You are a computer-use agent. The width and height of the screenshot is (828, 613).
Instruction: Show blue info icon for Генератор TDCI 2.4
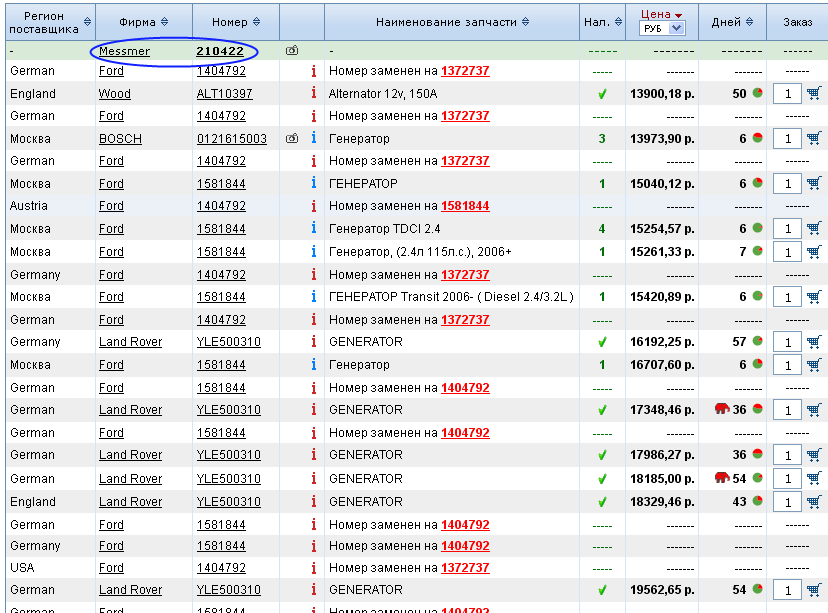pyautogui.click(x=314, y=228)
